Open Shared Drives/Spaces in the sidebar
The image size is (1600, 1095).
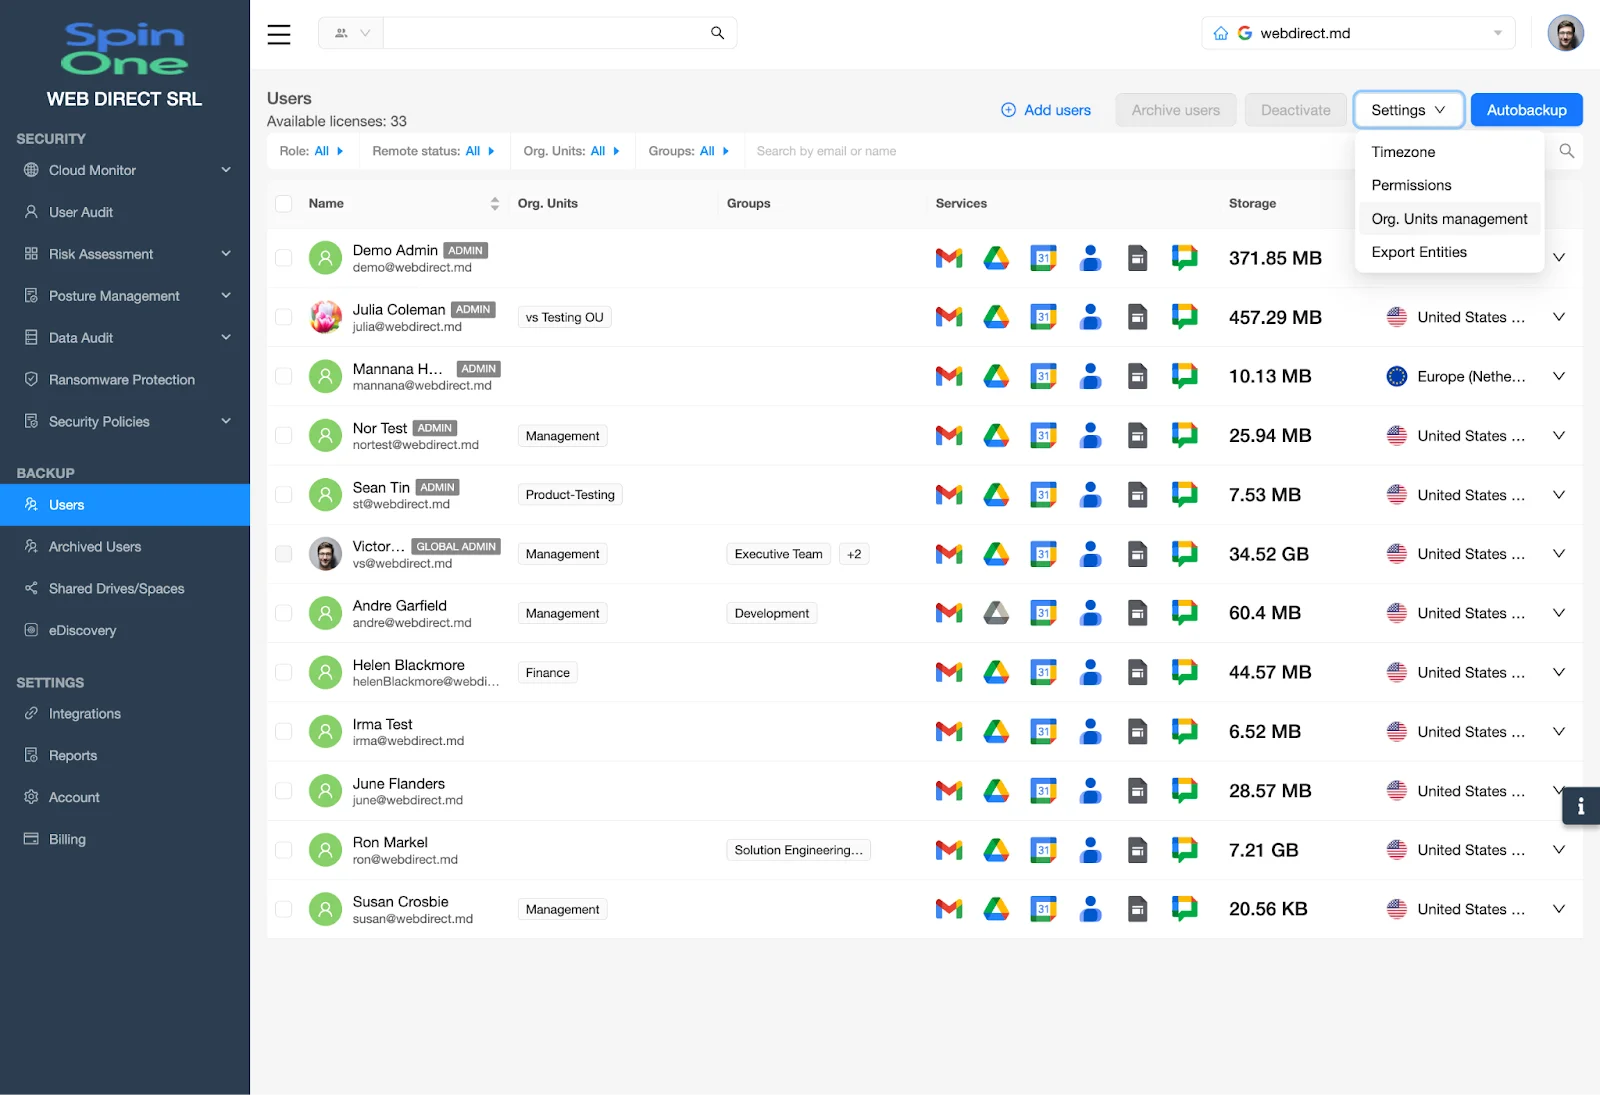click(116, 588)
